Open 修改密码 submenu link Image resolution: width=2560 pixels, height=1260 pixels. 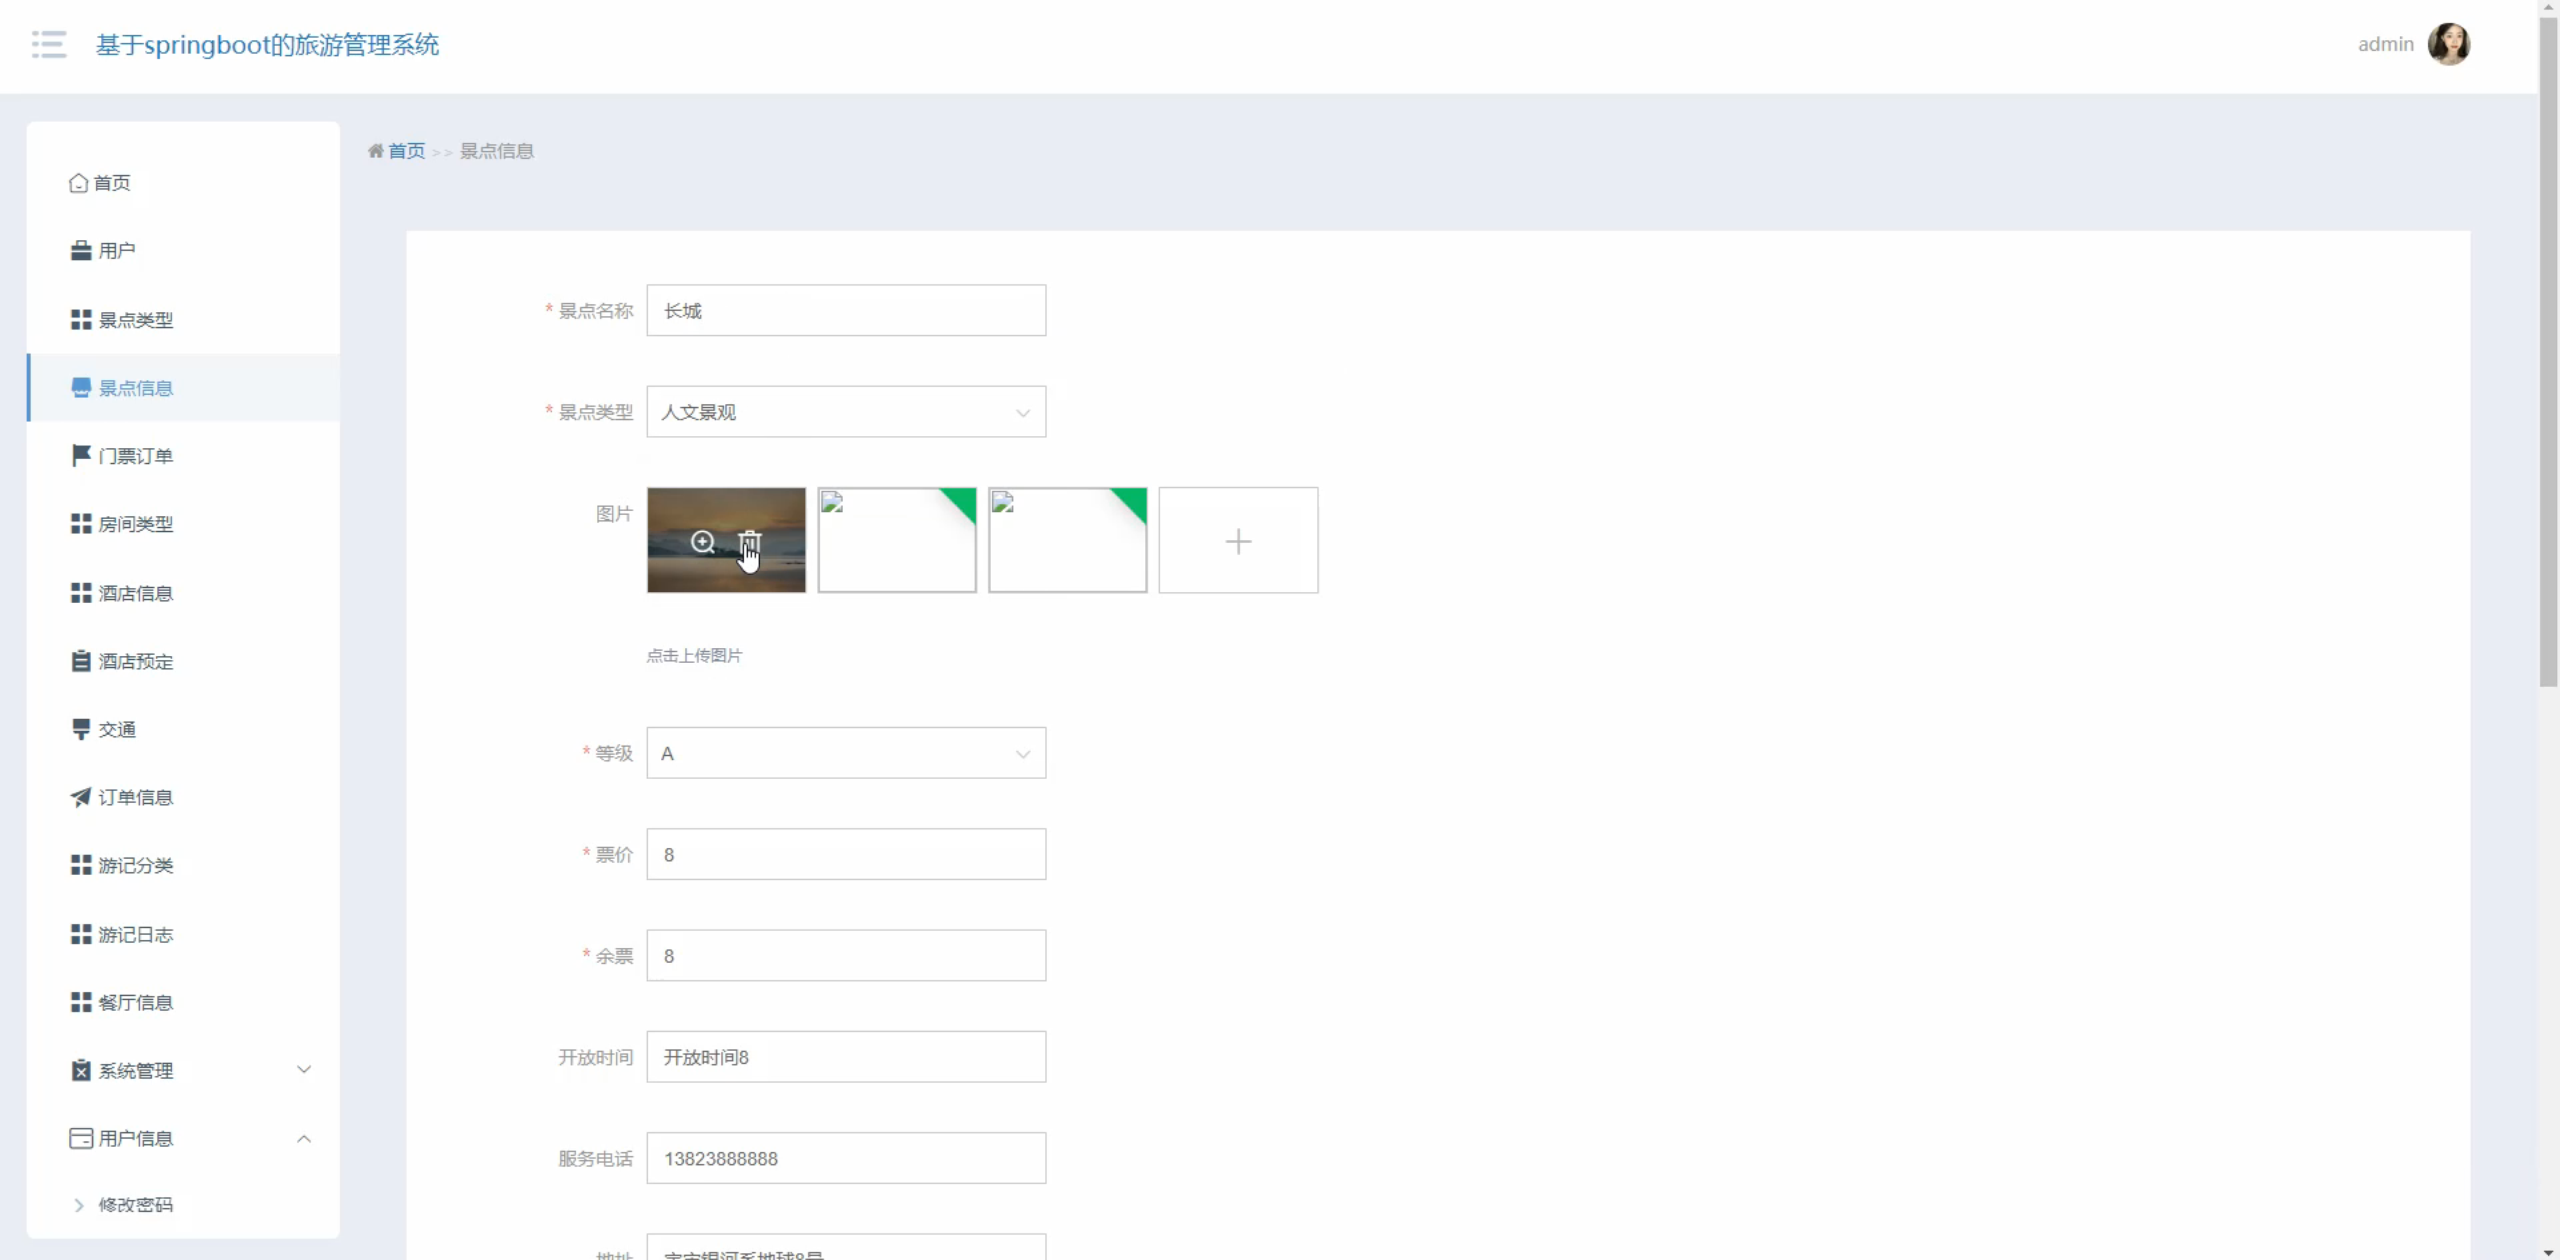coord(135,1205)
